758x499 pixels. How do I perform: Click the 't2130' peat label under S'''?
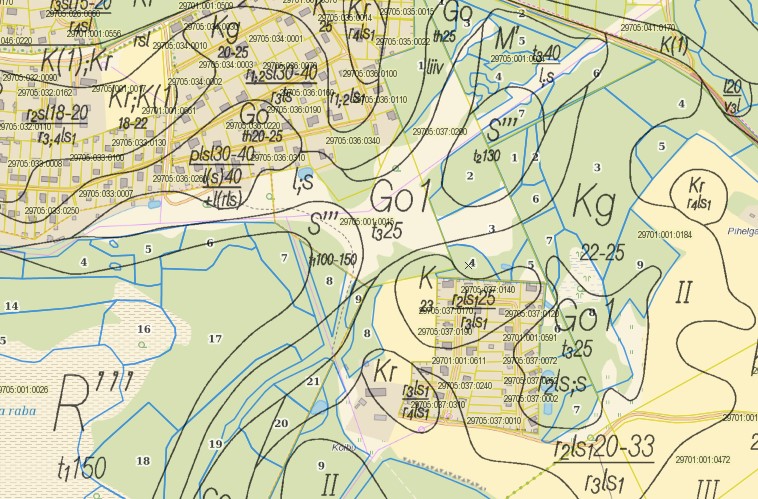[486, 156]
